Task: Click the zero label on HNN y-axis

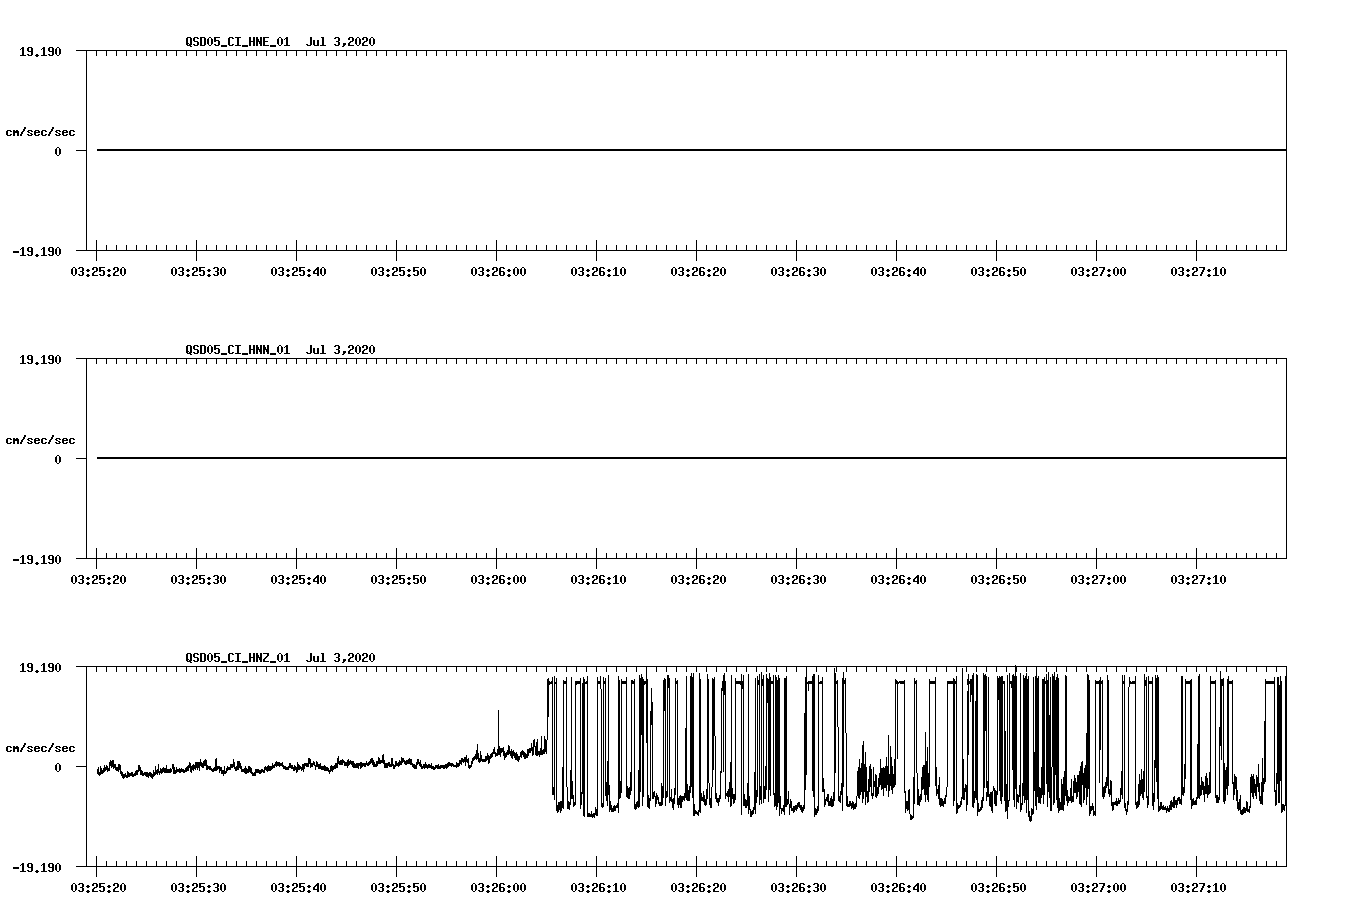Action: pyautogui.click(x=58, y=460)
